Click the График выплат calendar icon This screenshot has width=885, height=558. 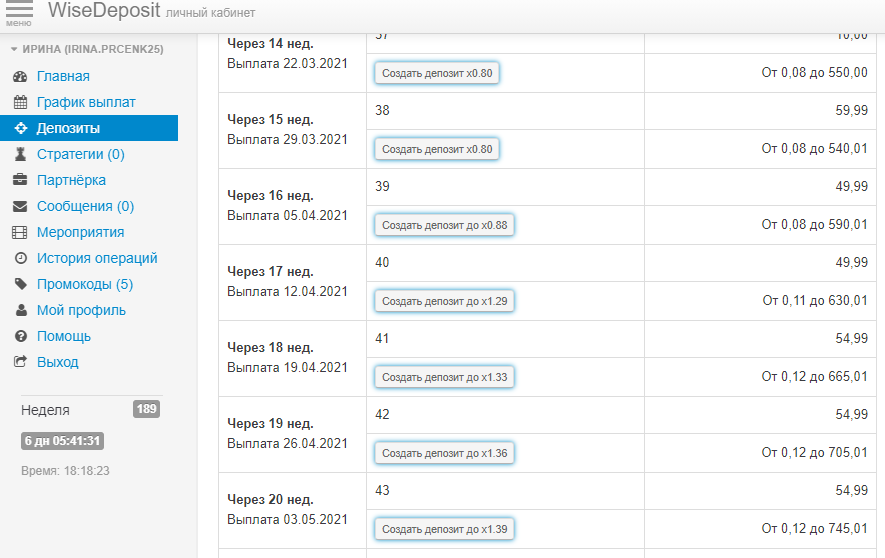[19, 102]
